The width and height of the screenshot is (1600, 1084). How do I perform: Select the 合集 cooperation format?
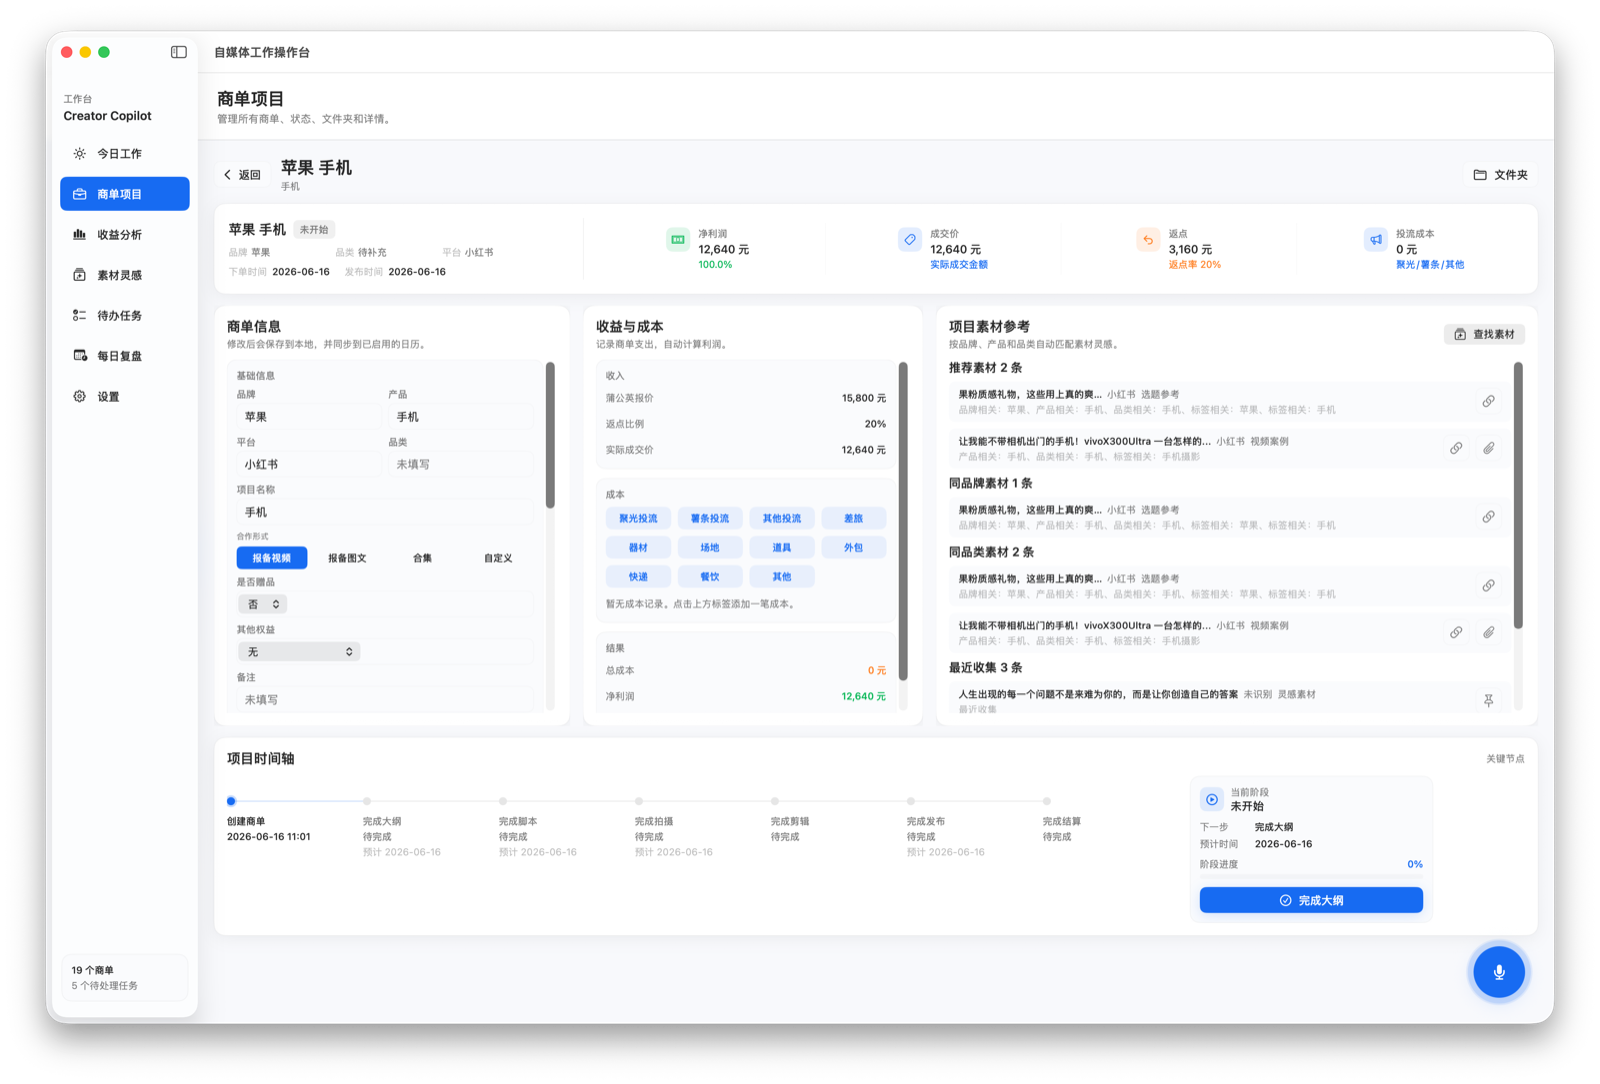(x=422, y=558)
